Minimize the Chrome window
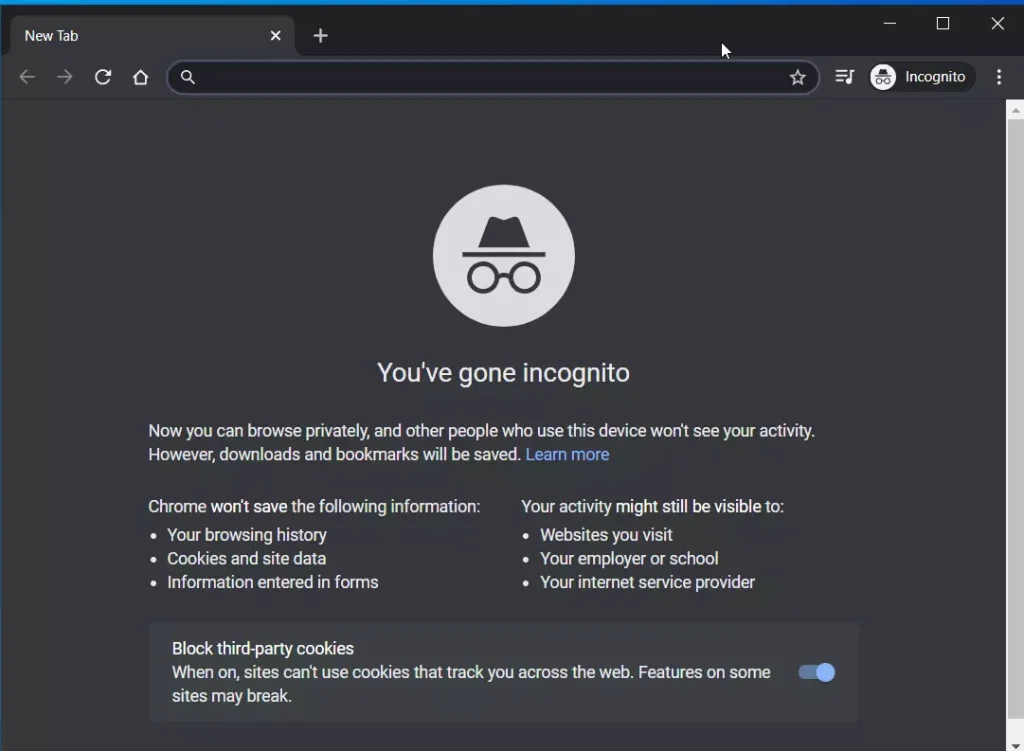The width and height of the screenshot is (1024, 751). 889,24
